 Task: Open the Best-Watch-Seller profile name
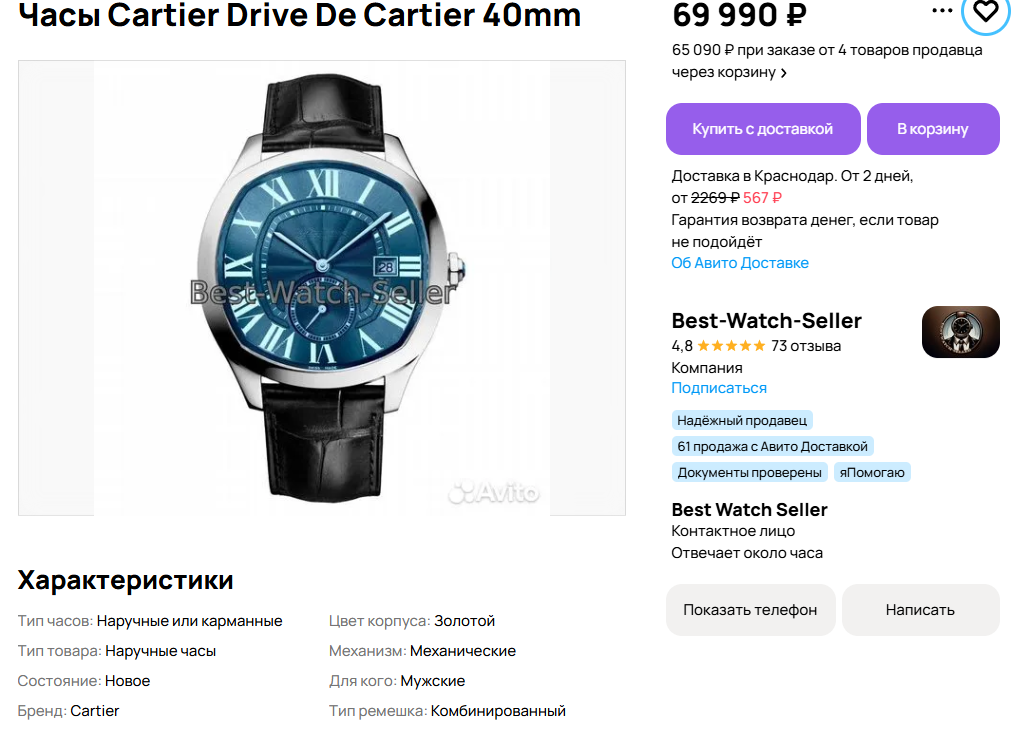(x=766, y=321)
